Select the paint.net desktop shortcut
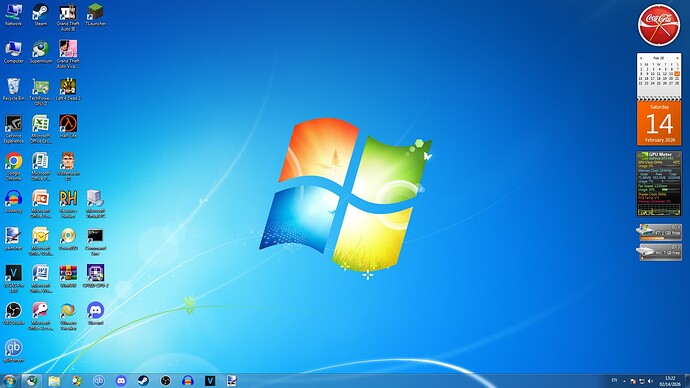 coord(13,239)
